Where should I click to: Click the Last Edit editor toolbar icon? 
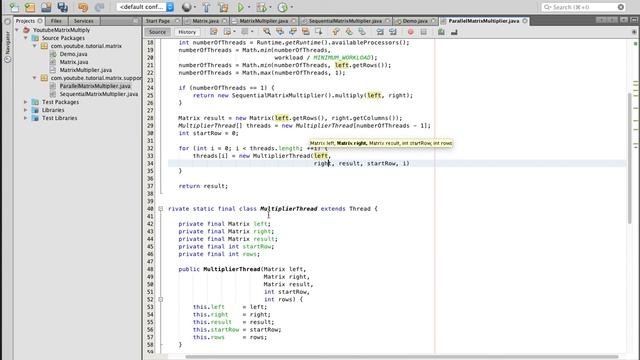[x=213, y=32]
